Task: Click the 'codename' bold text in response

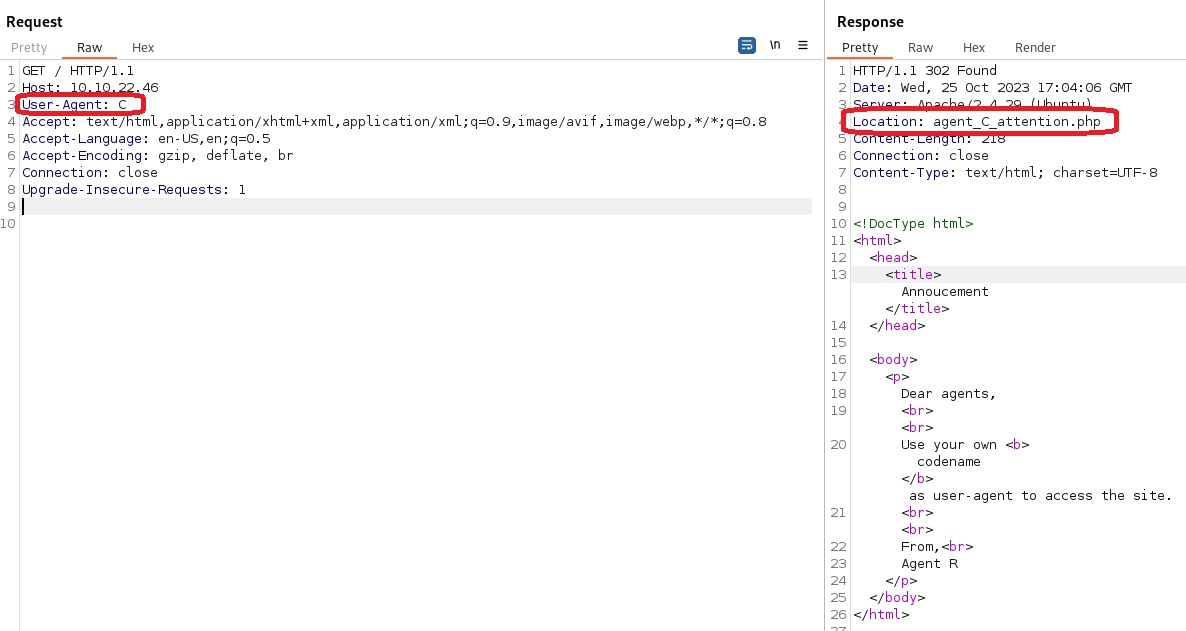Action: pos(948,462)
